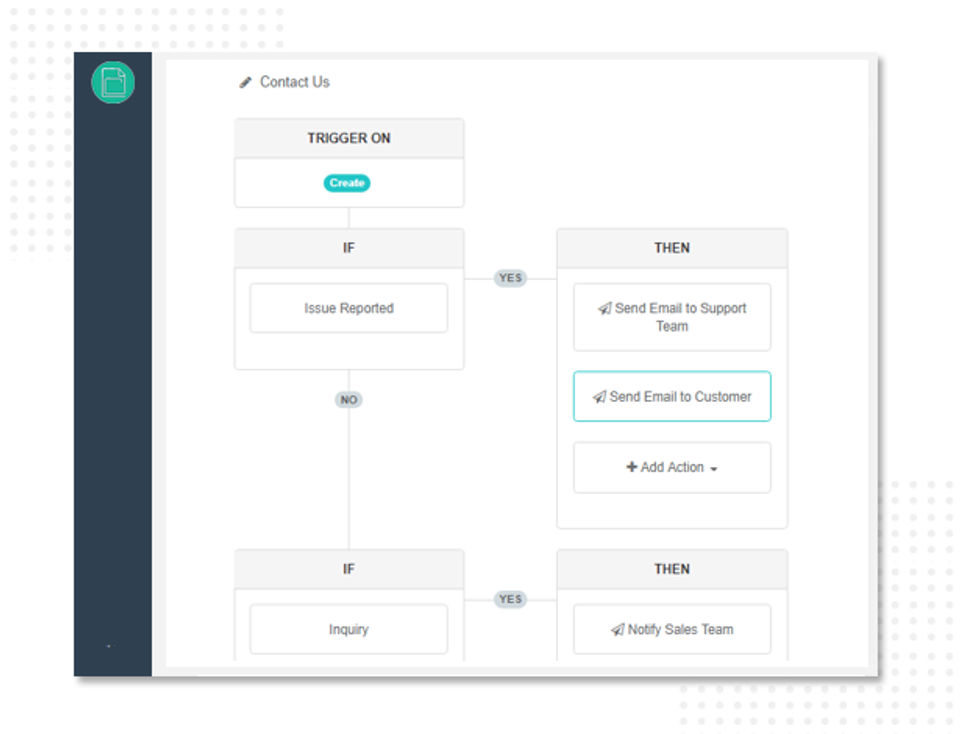Click the plus icon in Add Action
Viewport: 960px width, 734px height.
coord(632,466)
